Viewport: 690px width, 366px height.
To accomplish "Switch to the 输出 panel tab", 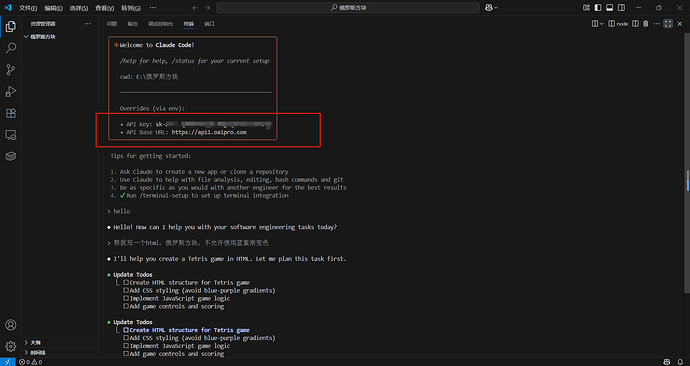I will tap(132, 24).
